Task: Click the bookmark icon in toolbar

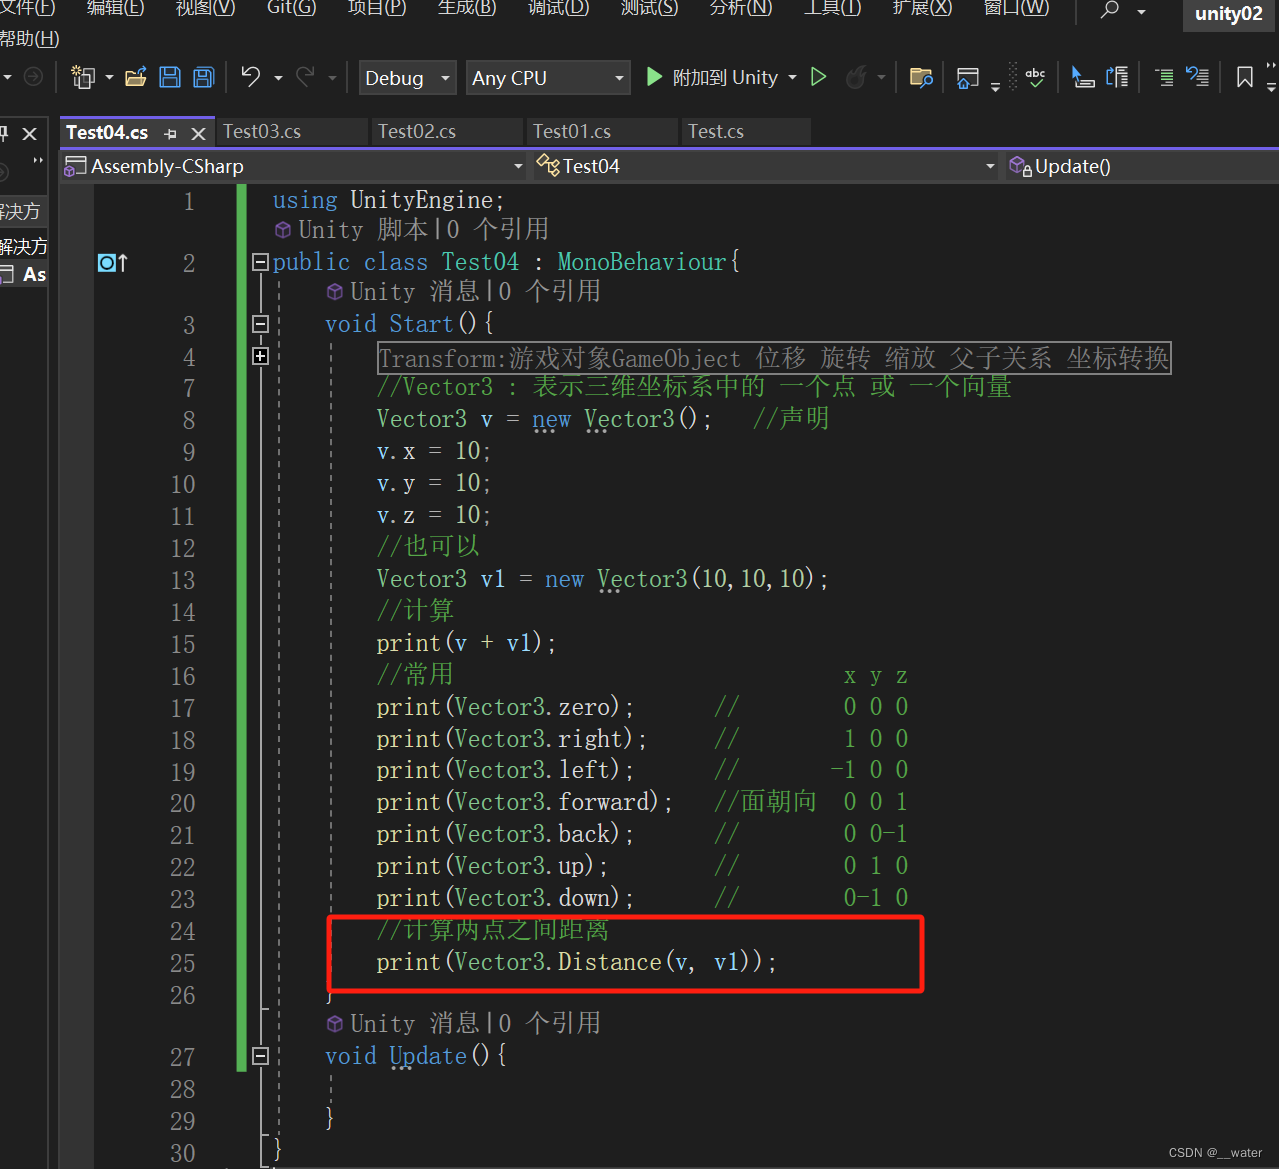Action: 1244,77
